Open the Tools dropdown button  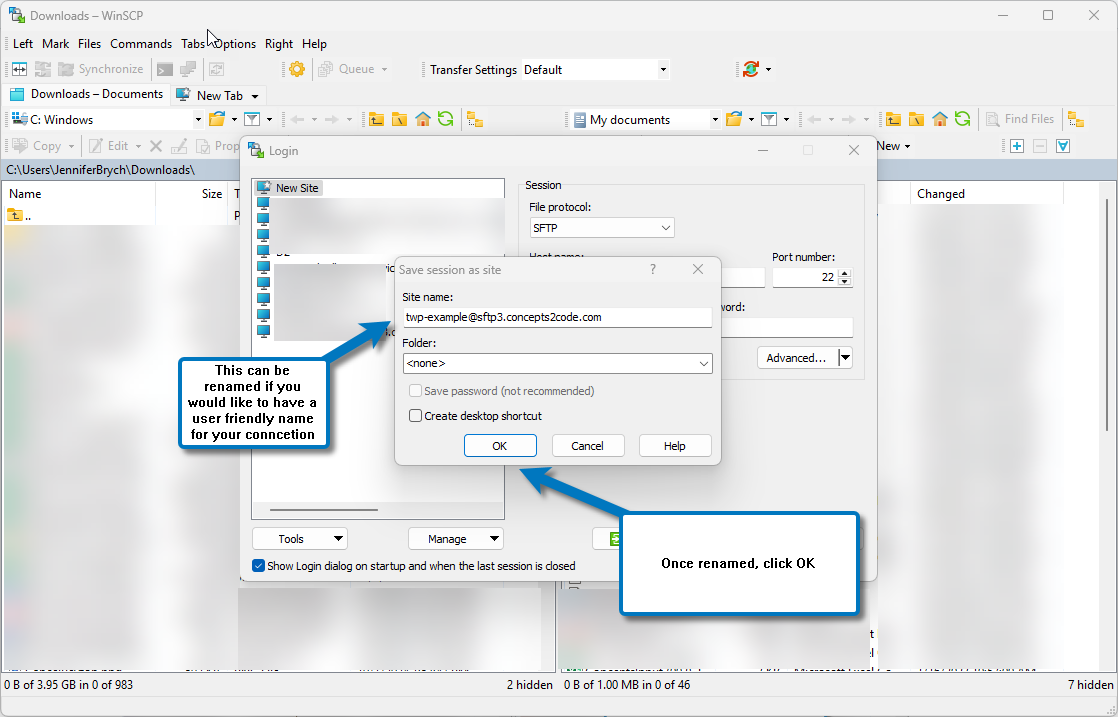(x=299, y=539)
